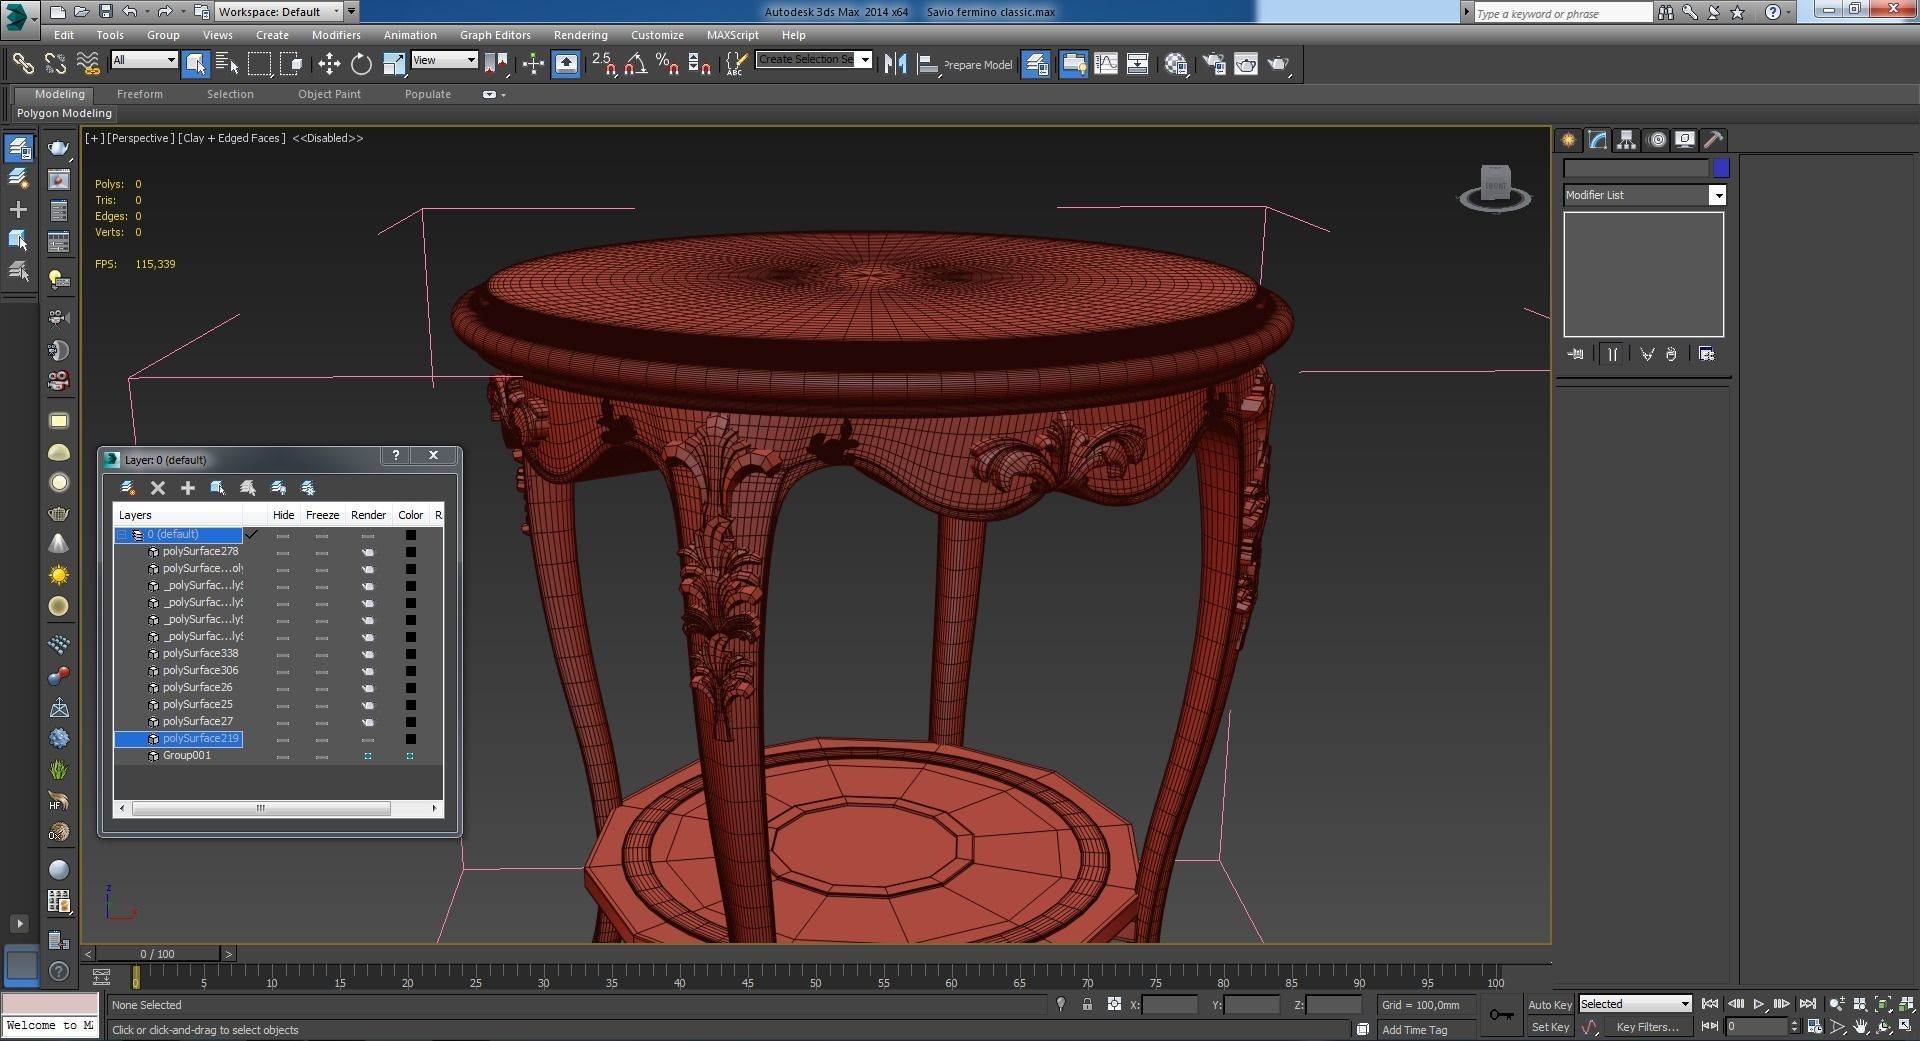Click the Render Production teapot icon
The height and width of the screenshot is (1041, 1920).
click(1278, 64)
